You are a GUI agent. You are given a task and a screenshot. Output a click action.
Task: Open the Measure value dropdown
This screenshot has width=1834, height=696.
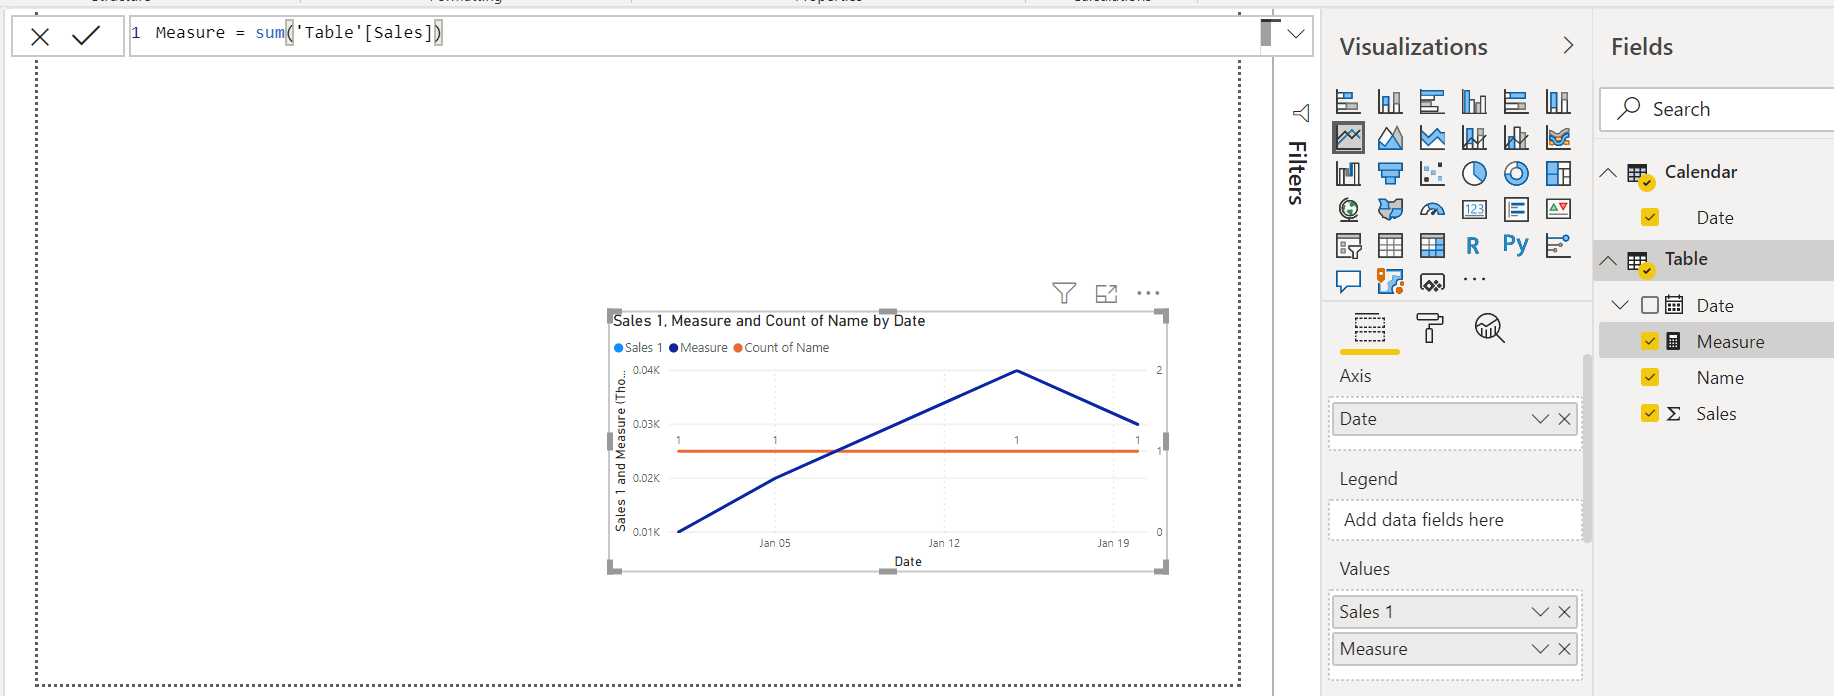click(1540, 649)
